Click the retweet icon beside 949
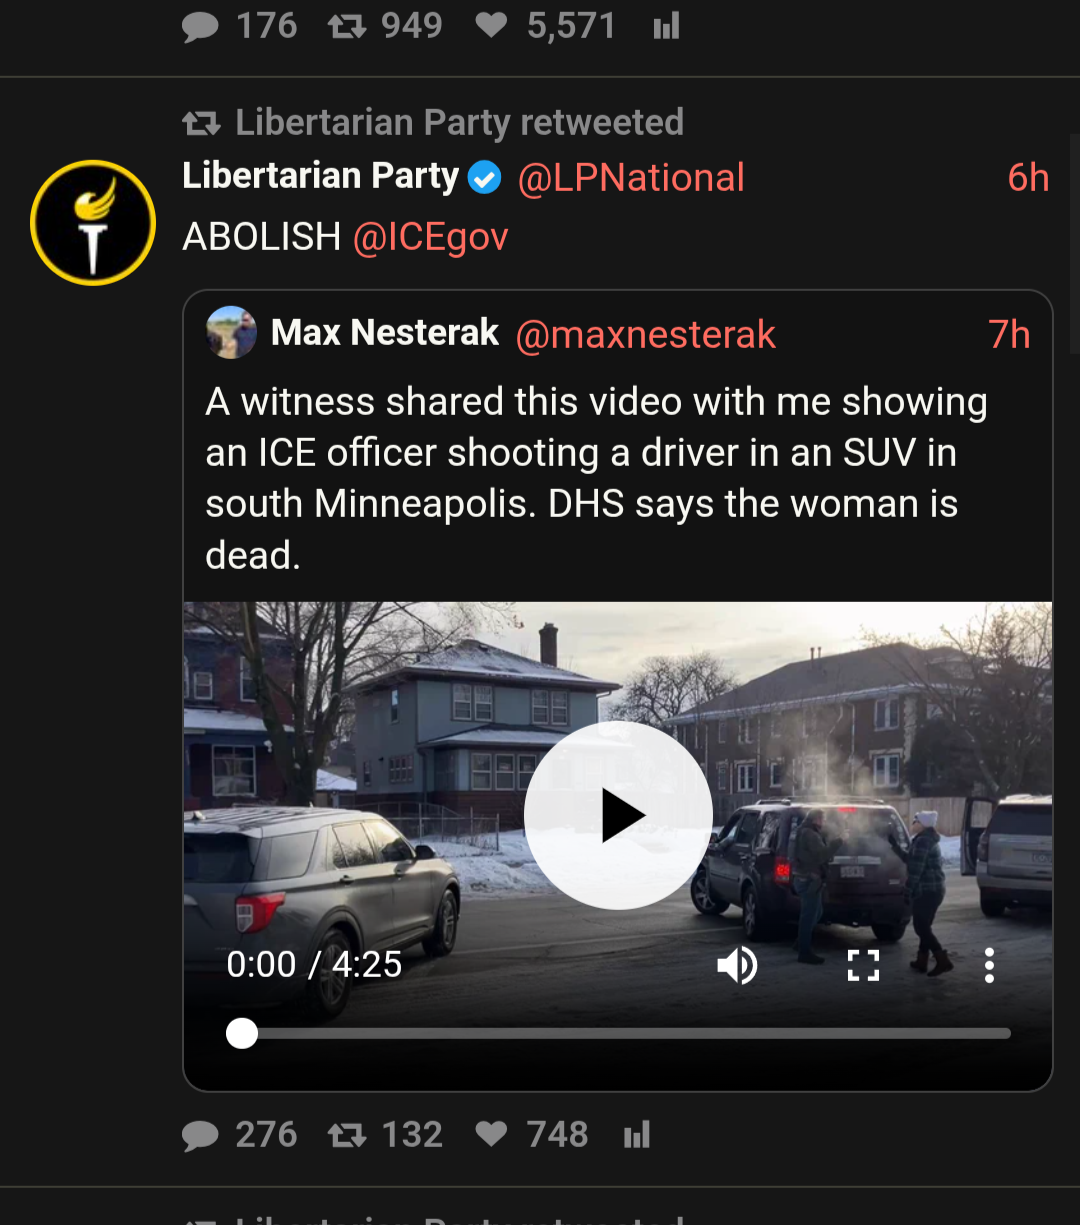 [347, 26]
